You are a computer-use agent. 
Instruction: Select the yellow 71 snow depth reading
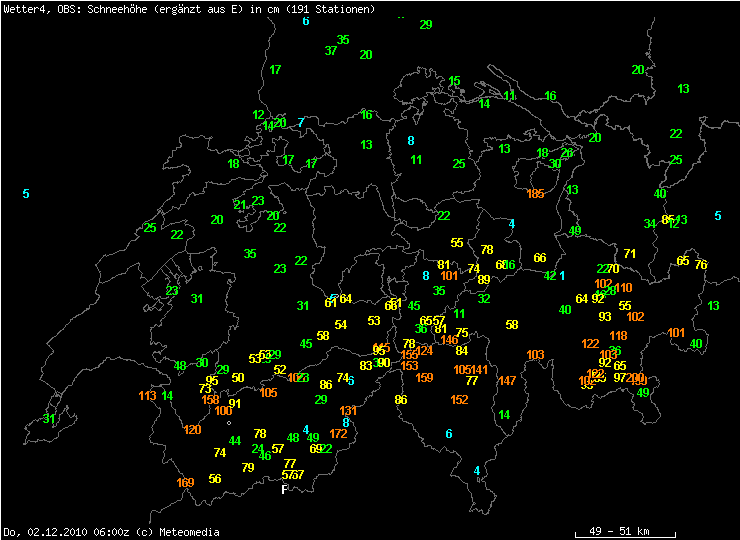click(630, 254)
